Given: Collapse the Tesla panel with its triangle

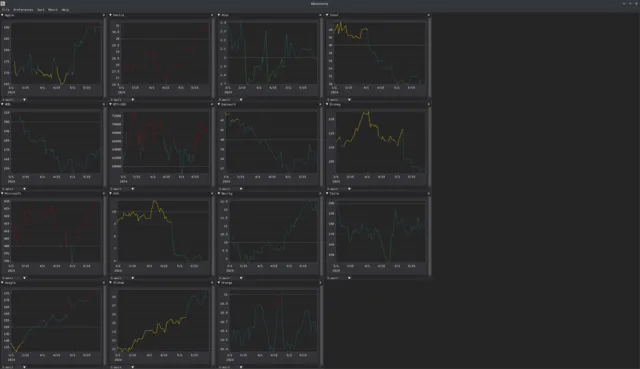Looking at the screenshot, I should pos(327,193).
